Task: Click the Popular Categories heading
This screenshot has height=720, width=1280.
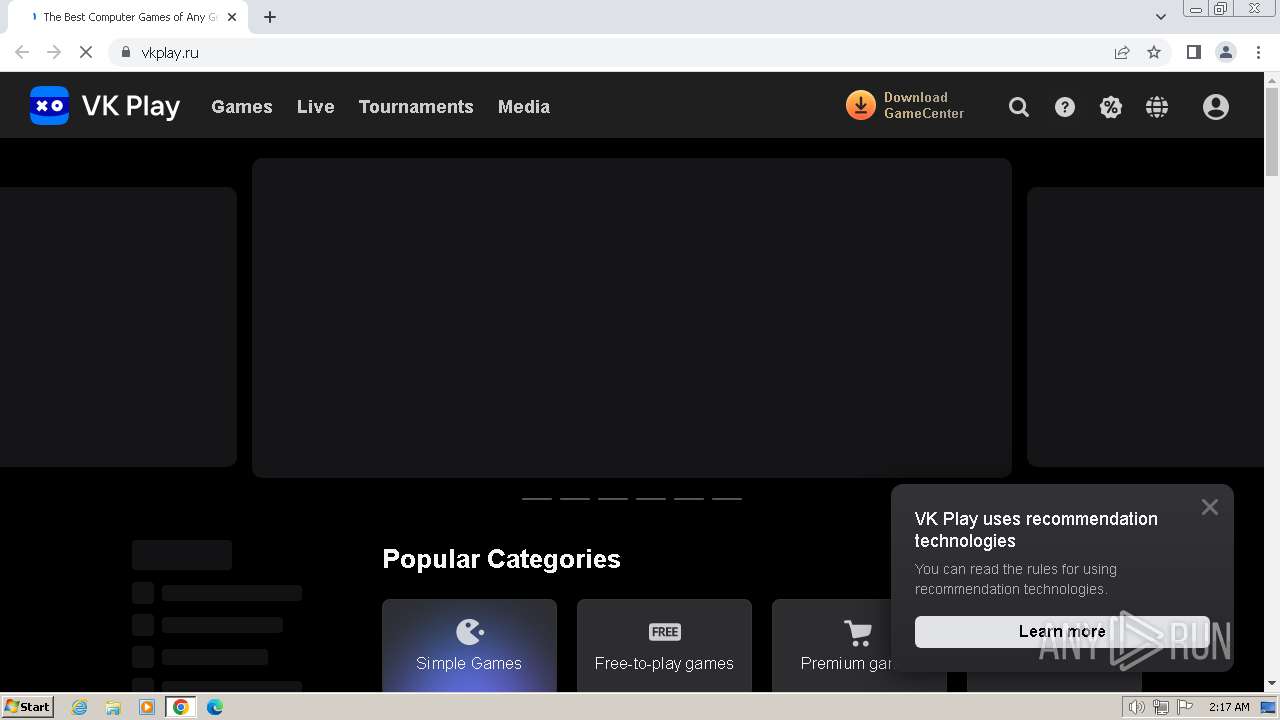Action: [x=502, y=559]
